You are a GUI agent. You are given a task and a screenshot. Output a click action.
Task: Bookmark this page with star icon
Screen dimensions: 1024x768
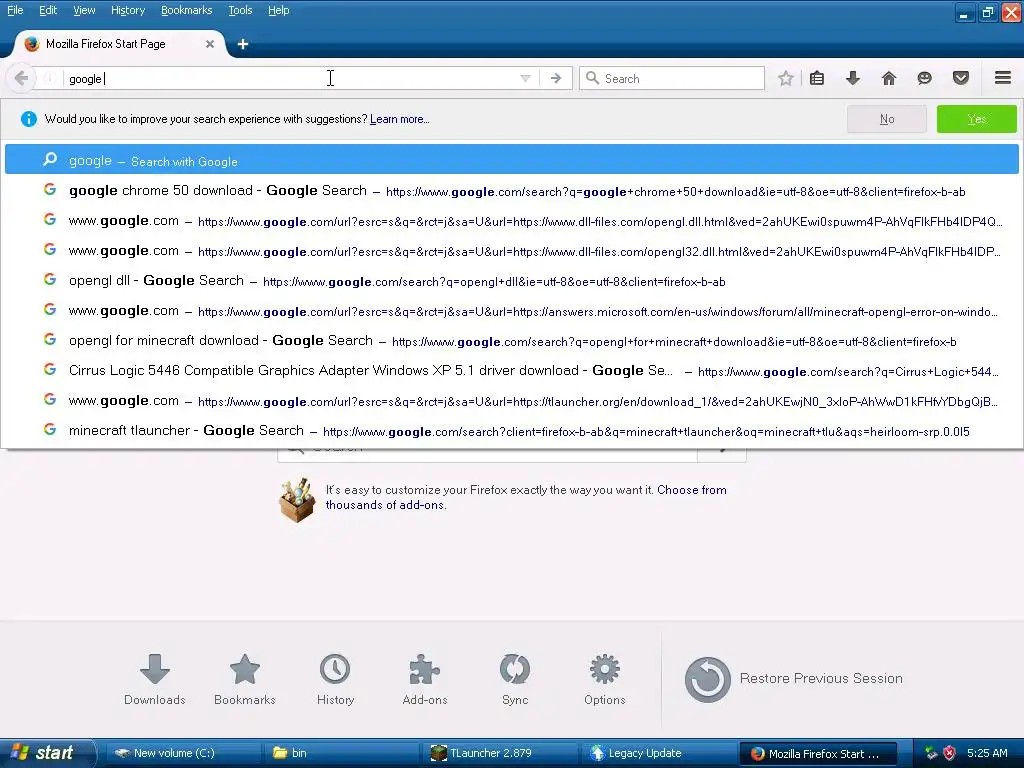[x=786, y=78]
